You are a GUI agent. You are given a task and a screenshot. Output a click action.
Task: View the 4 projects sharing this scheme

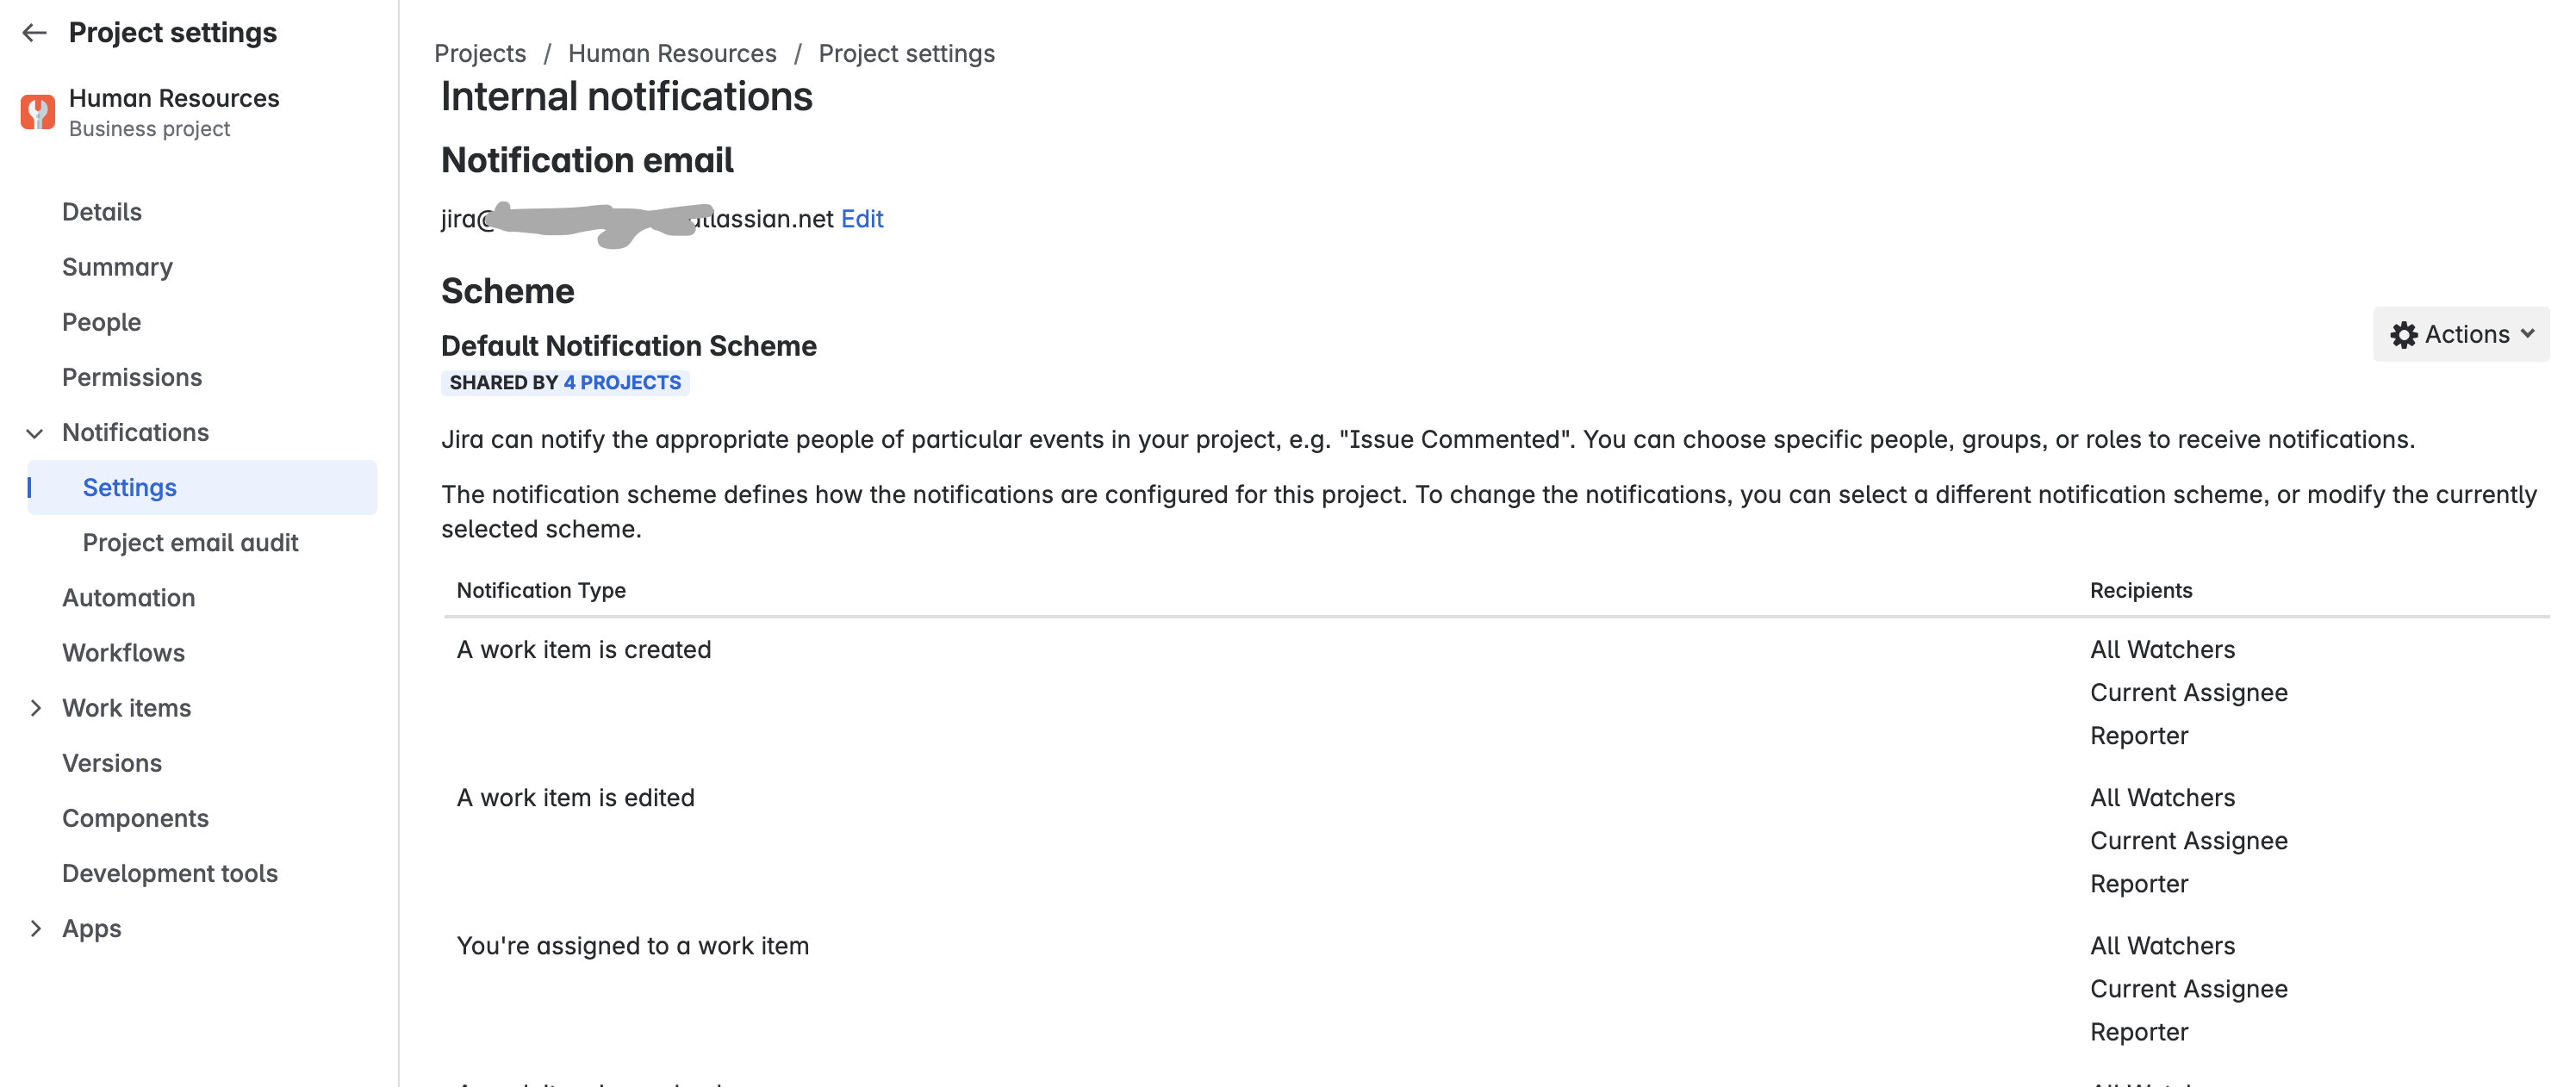click(622, 382)
